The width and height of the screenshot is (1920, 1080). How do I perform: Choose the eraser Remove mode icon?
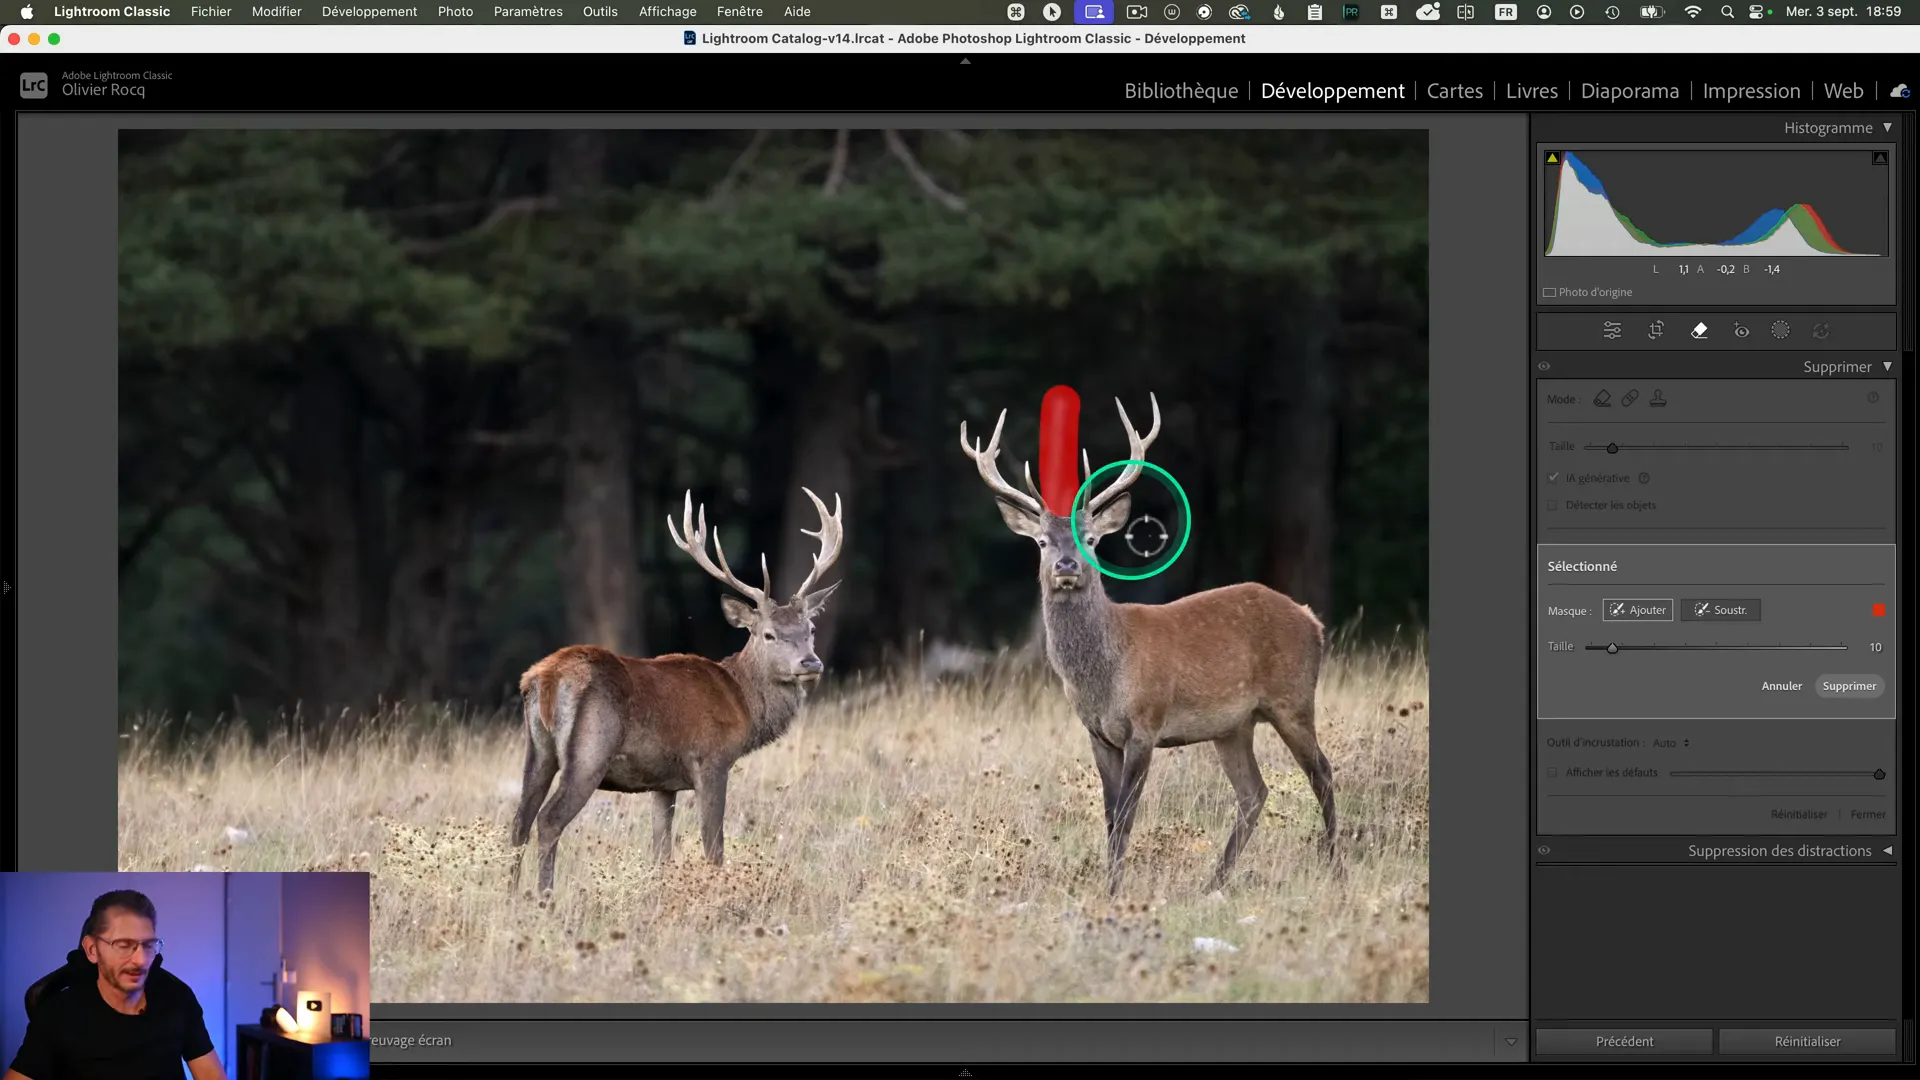coord(1602,398)
